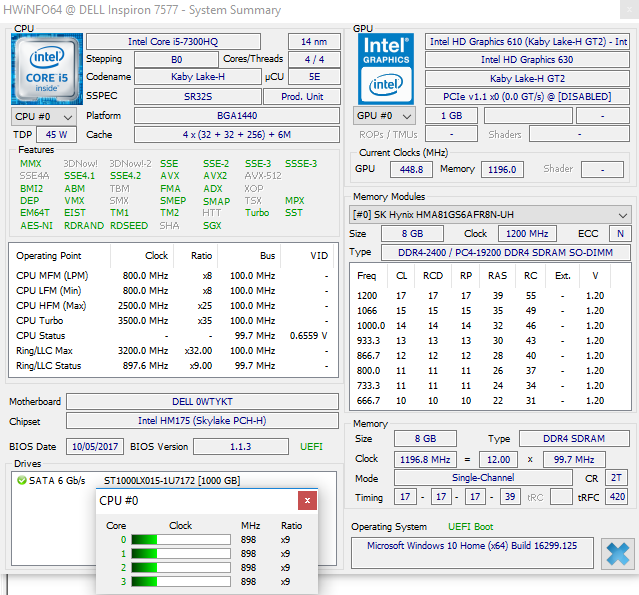Select the ST1000LX015-1U7172 drive entry
This screenshot has height=595, width=639.
coord(172,480)
